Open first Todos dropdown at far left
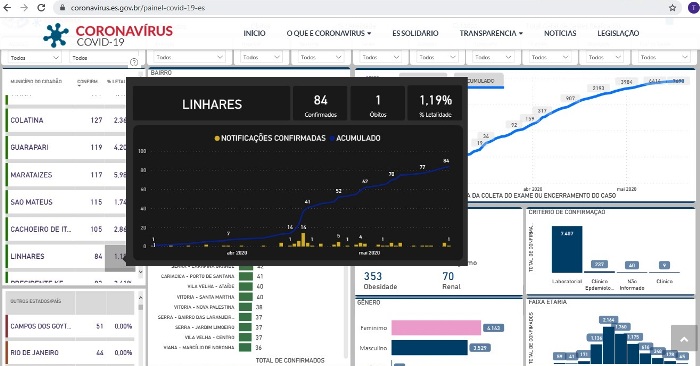Viewport: 700px width, 366px height. (x=34, y=58)
